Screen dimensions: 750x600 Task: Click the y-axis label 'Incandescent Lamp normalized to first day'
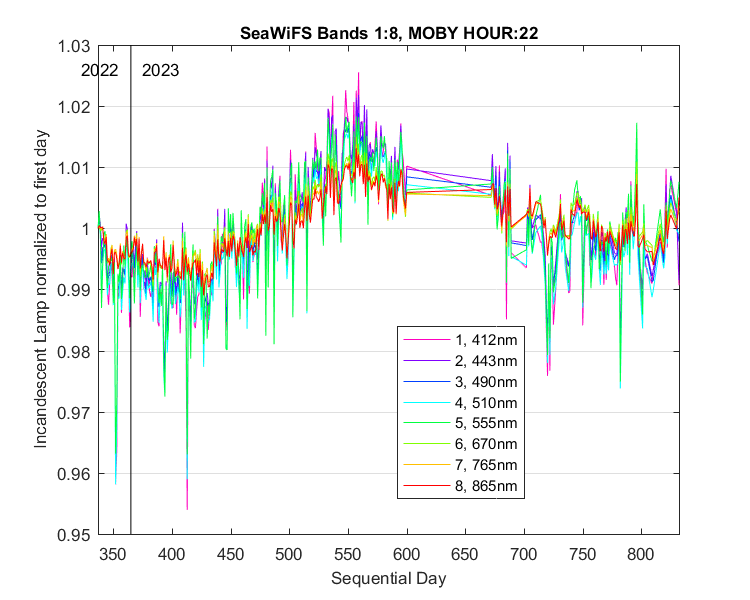coord(41,289)
